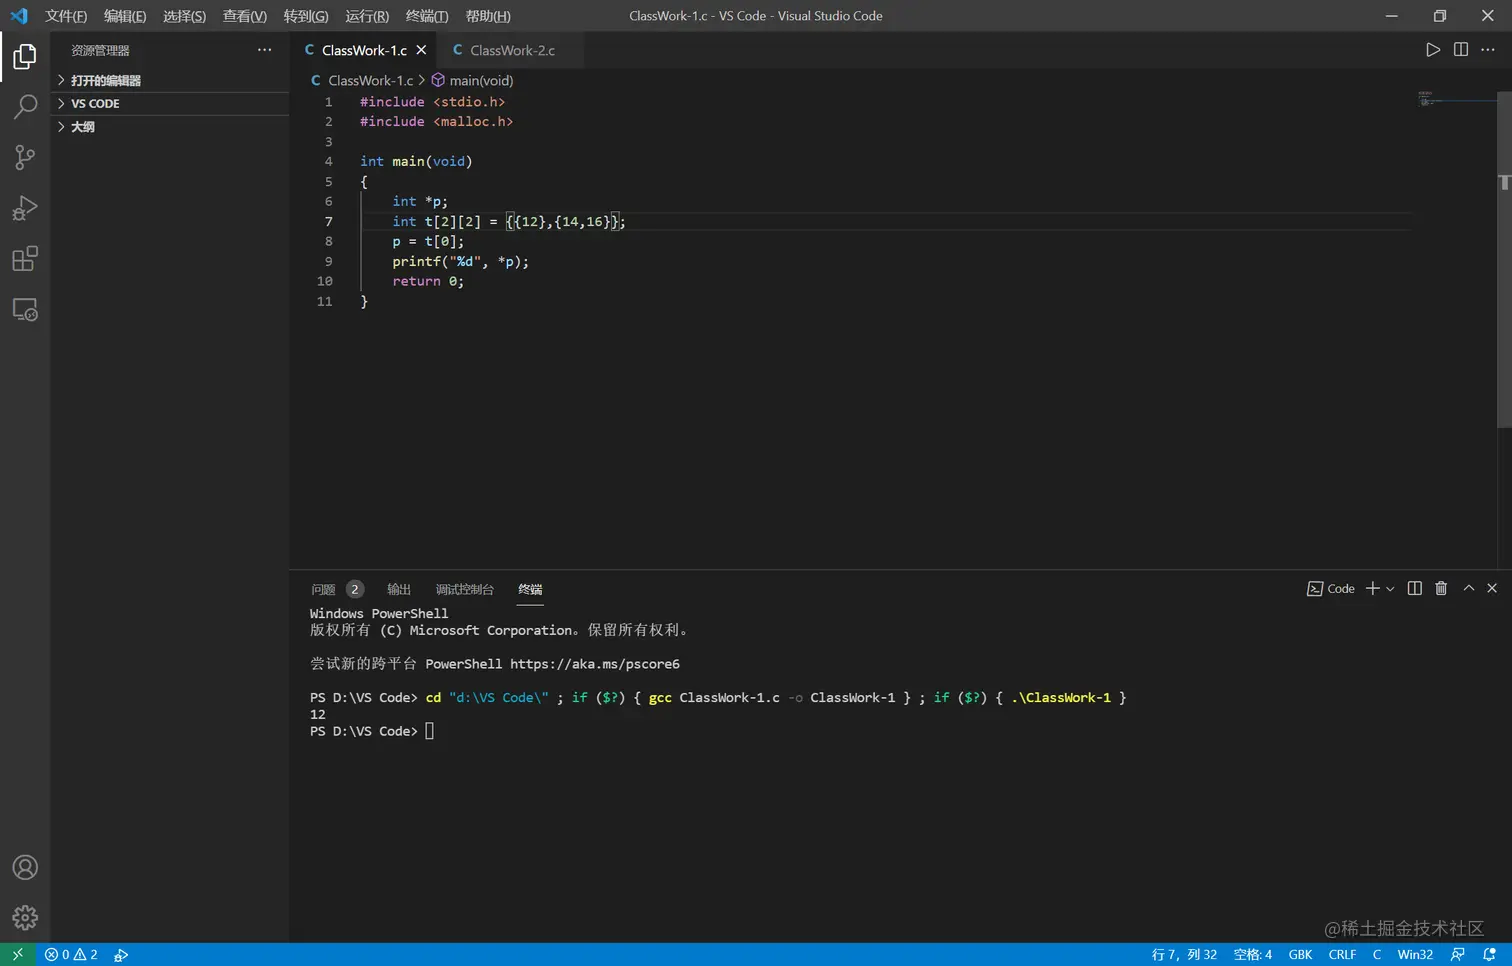Open the Manage gear menu
This screenshot has width=1512, height=966.
(25, 917)
